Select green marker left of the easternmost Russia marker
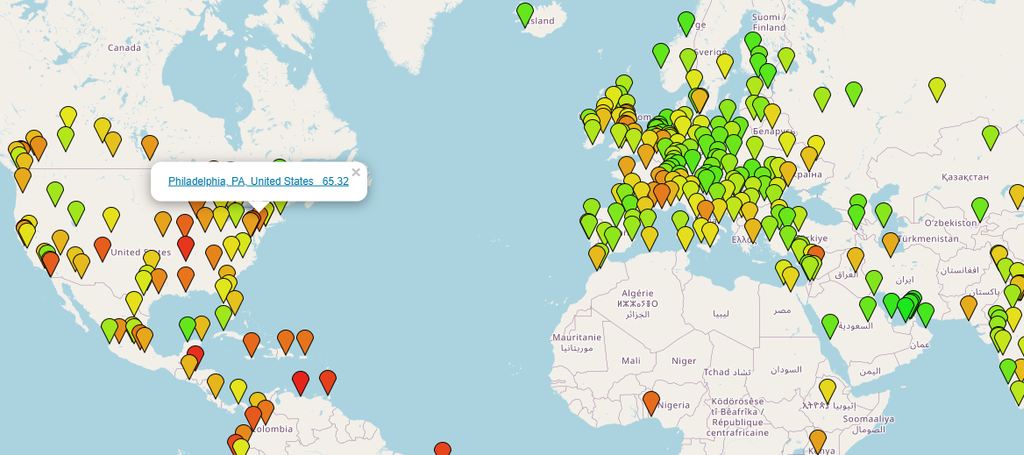This screenshot has width=1024, height=455. tap(854, 94)
